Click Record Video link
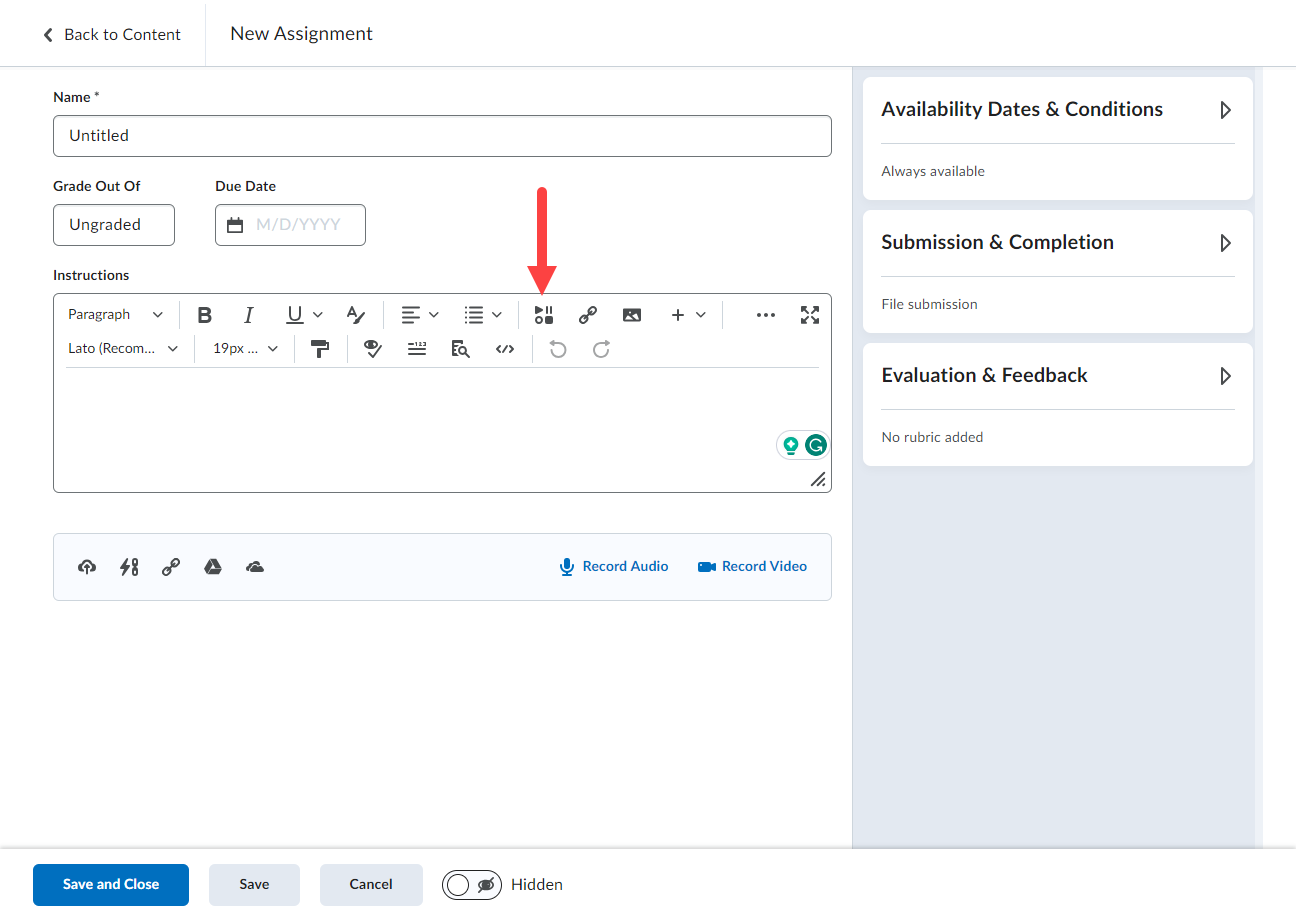 tap(752, 567)
